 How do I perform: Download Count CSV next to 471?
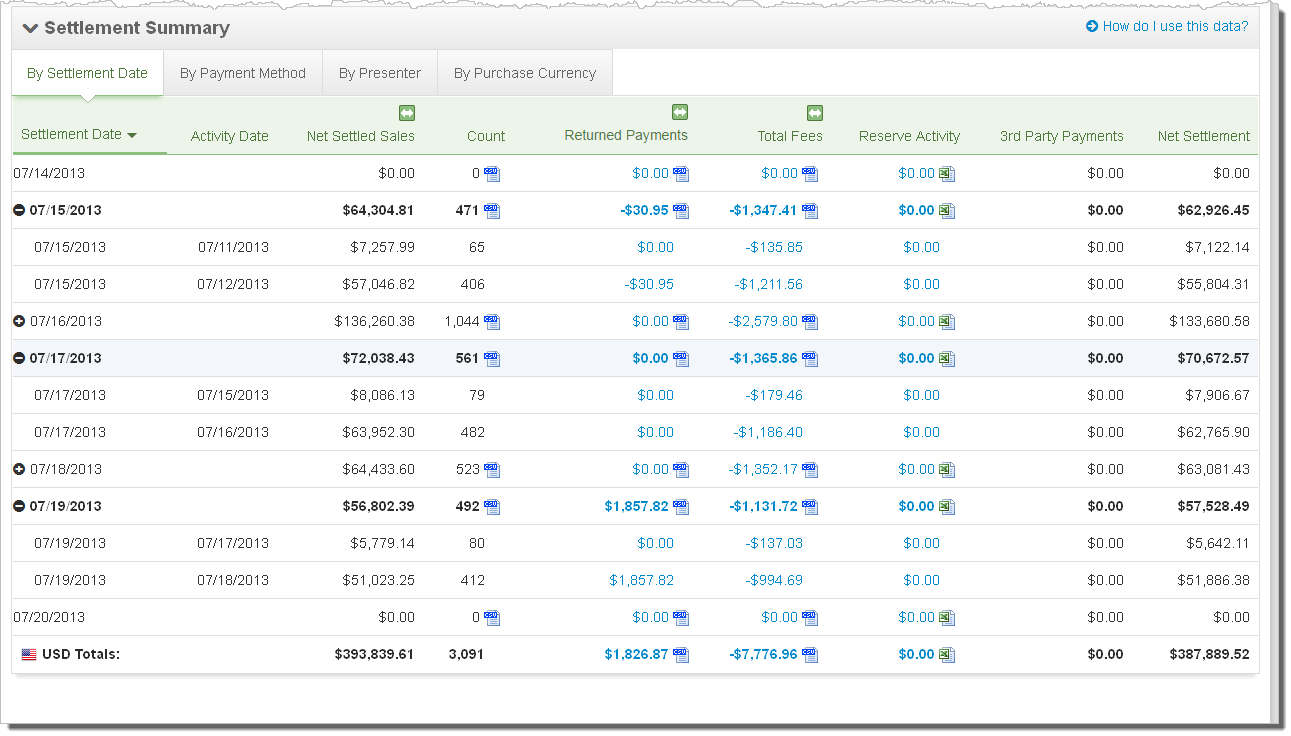(x=492, y=211)
